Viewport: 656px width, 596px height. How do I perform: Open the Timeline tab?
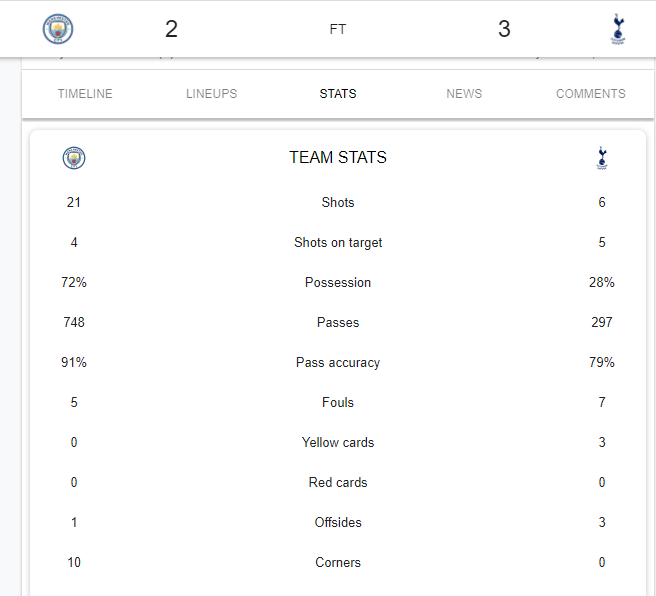tap(85, 94)
